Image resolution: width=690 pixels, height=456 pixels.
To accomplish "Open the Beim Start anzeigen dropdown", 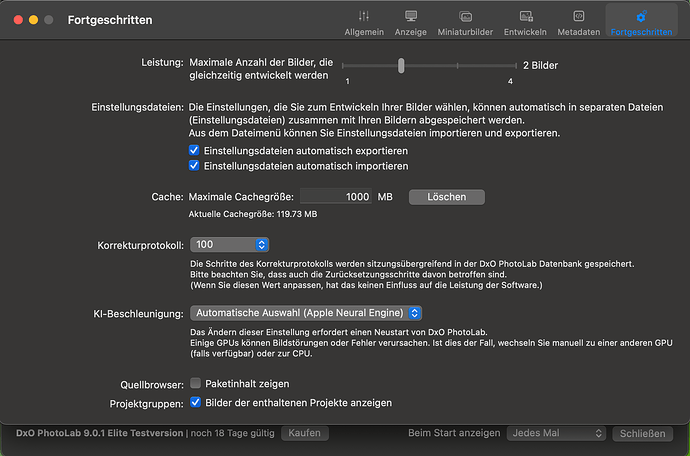I will coord(556,433).
